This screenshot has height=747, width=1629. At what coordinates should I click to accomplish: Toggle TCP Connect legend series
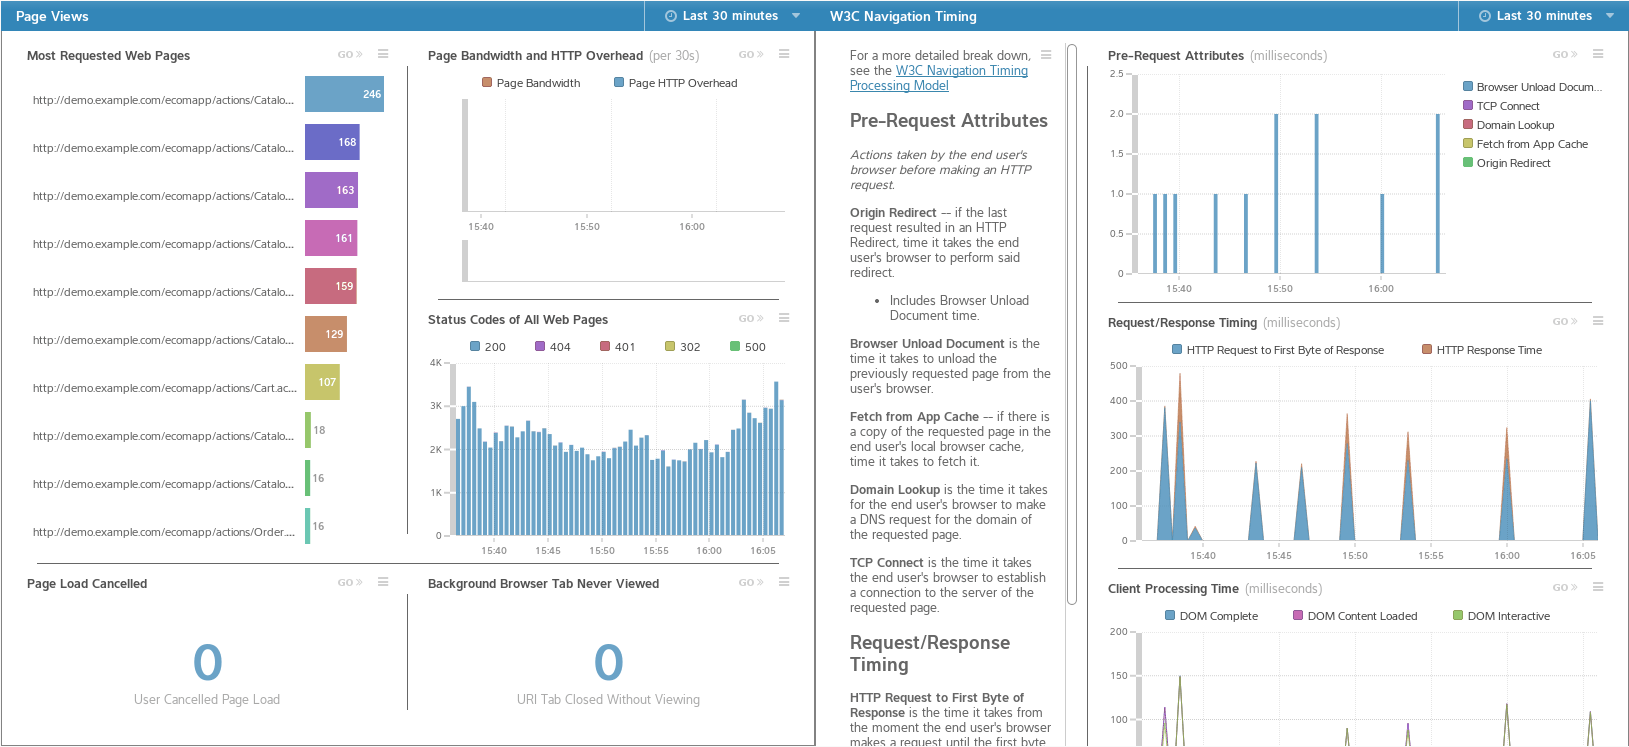(x=1501, y=106)
